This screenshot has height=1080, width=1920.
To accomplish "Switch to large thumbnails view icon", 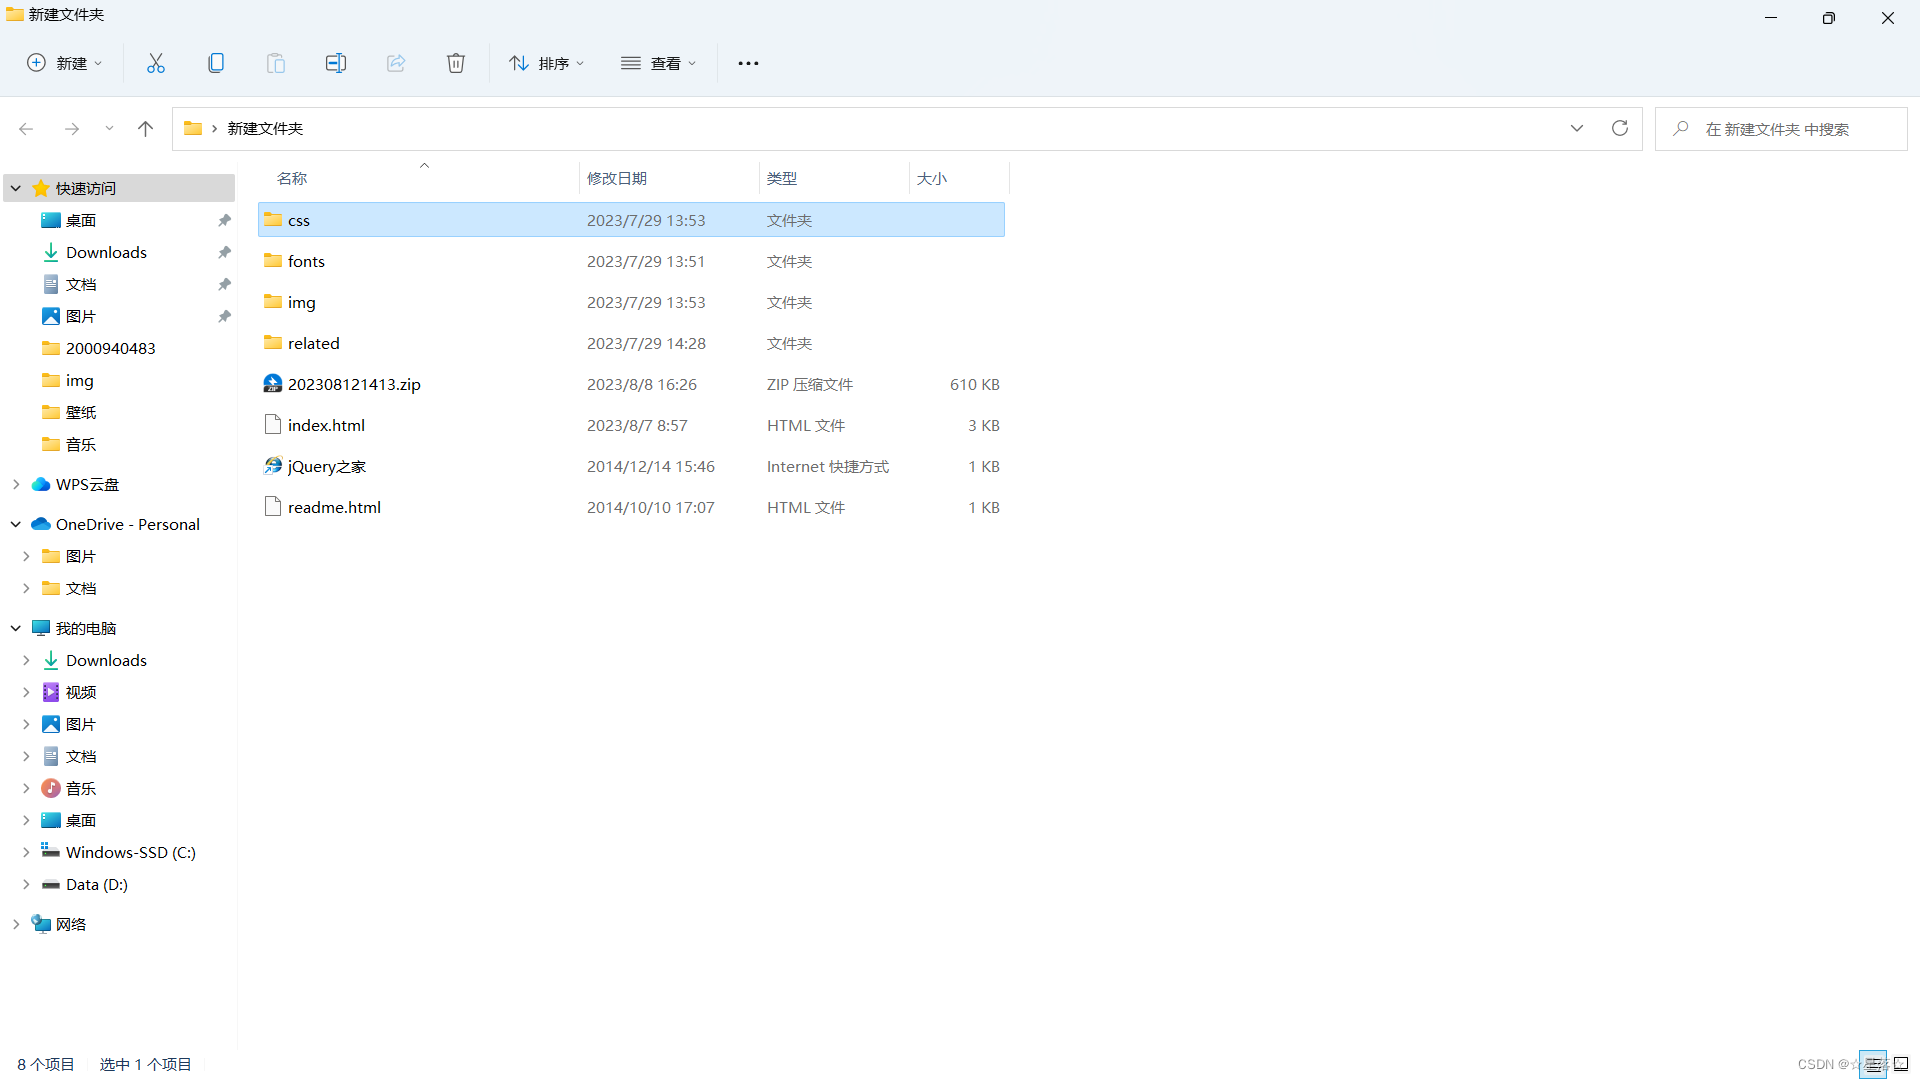I will coord(1902,1065).
